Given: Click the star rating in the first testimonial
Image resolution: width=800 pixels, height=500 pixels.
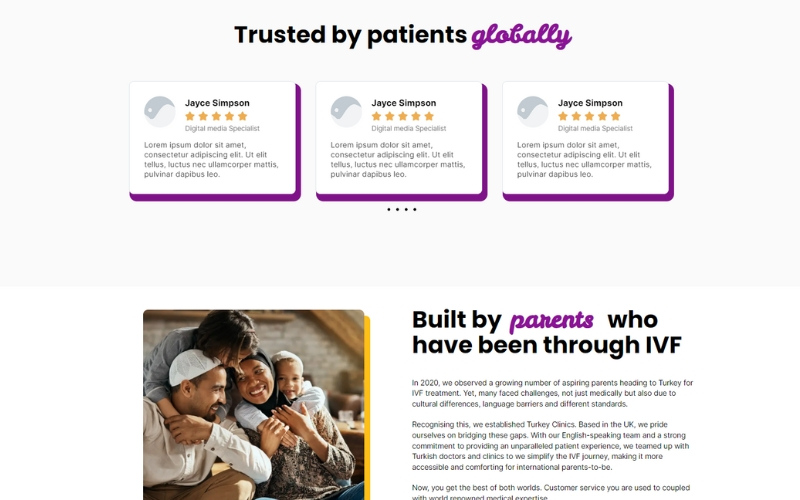Looking at the screenshot, I should (x=216, y=116).
